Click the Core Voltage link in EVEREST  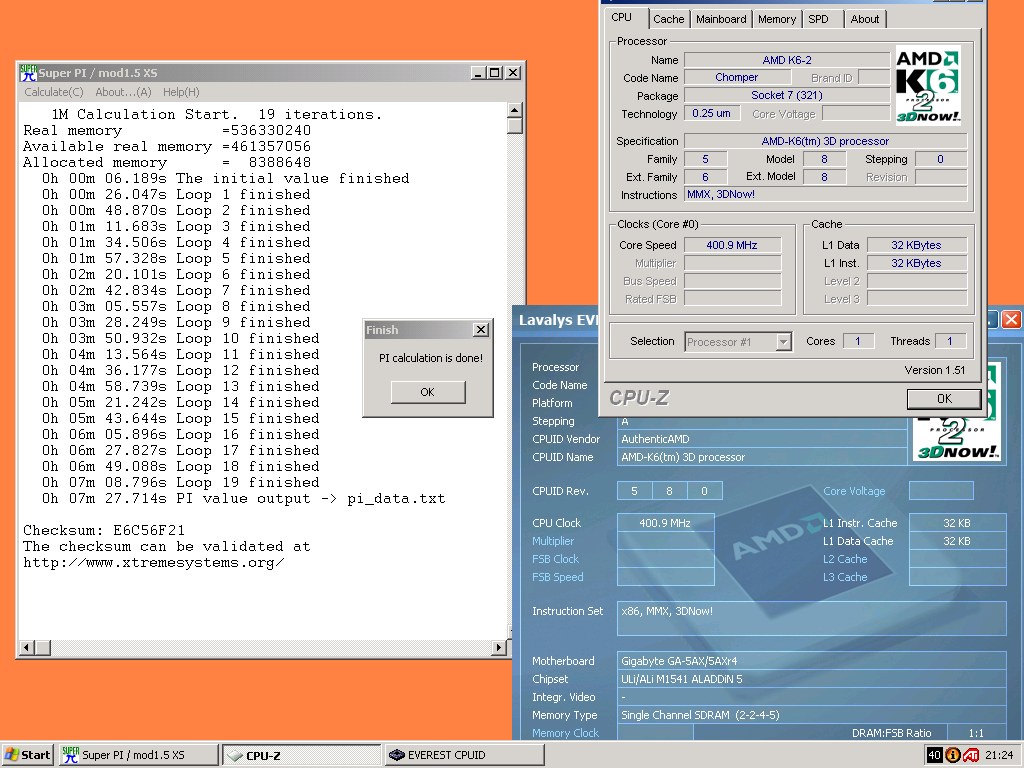(854, 491)
